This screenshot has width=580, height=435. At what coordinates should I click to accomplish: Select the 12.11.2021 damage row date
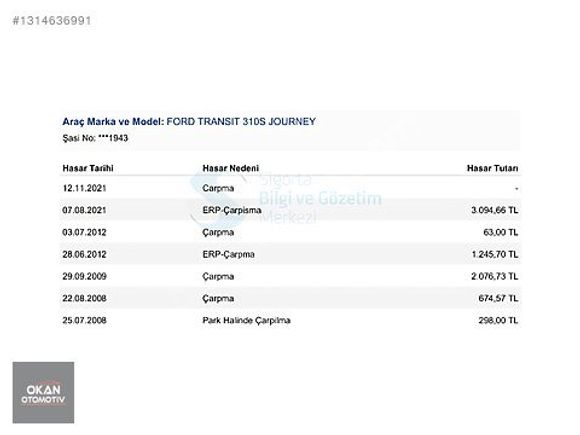click(x=84, y=188)
